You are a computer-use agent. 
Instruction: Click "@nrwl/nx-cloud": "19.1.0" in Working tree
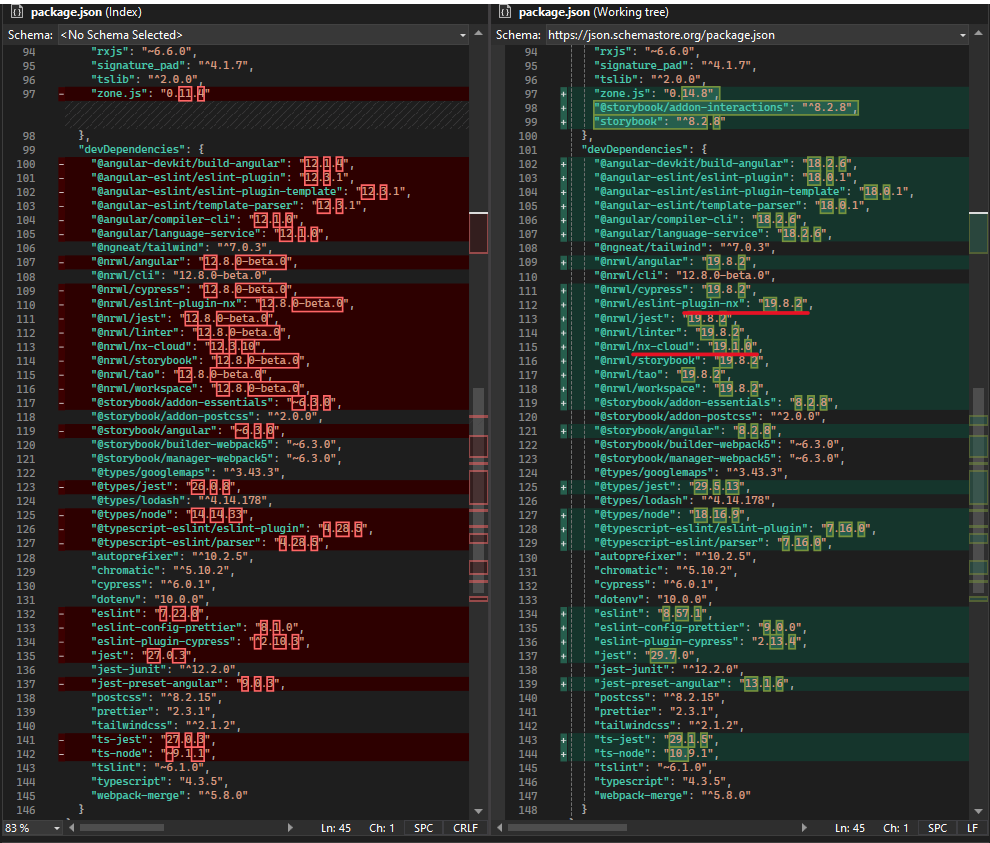[677, 347]
